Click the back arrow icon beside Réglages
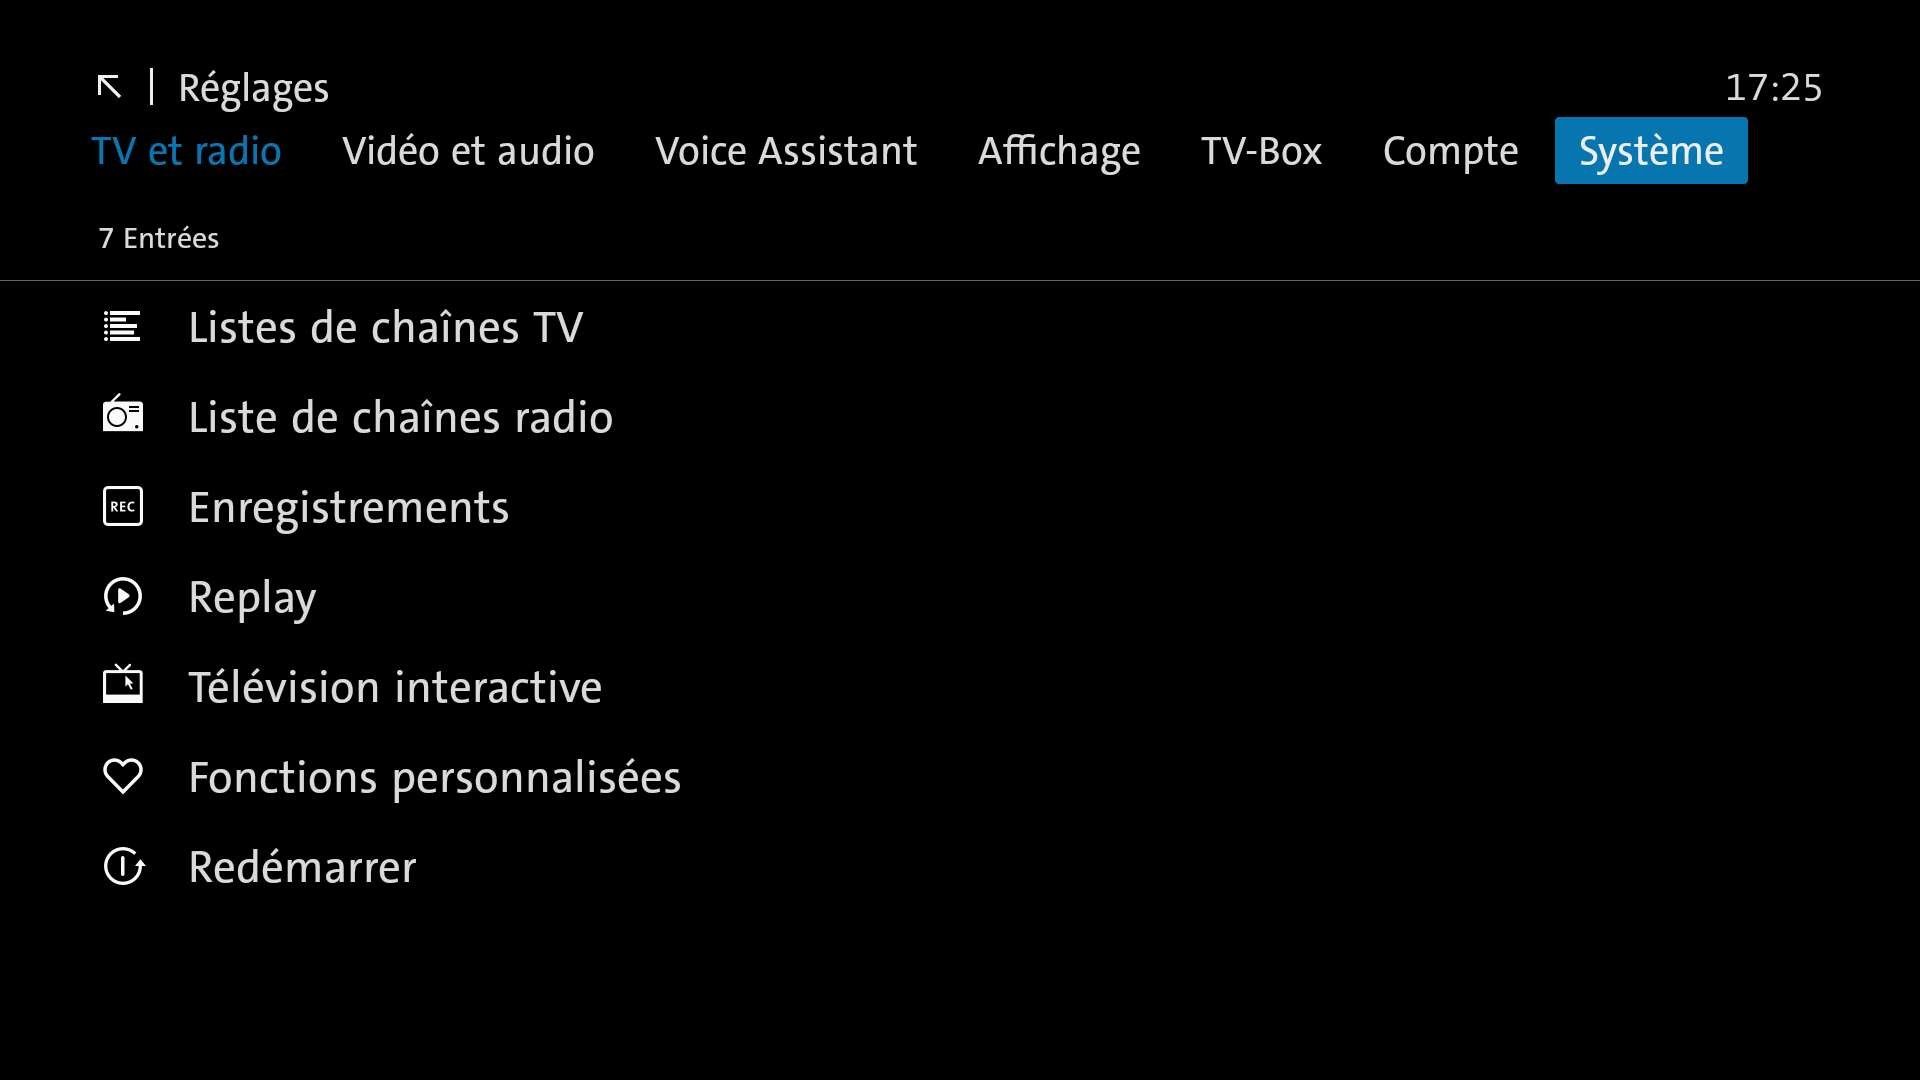The height and width of the screenshot is (1080, 1920). click(109, 87)
